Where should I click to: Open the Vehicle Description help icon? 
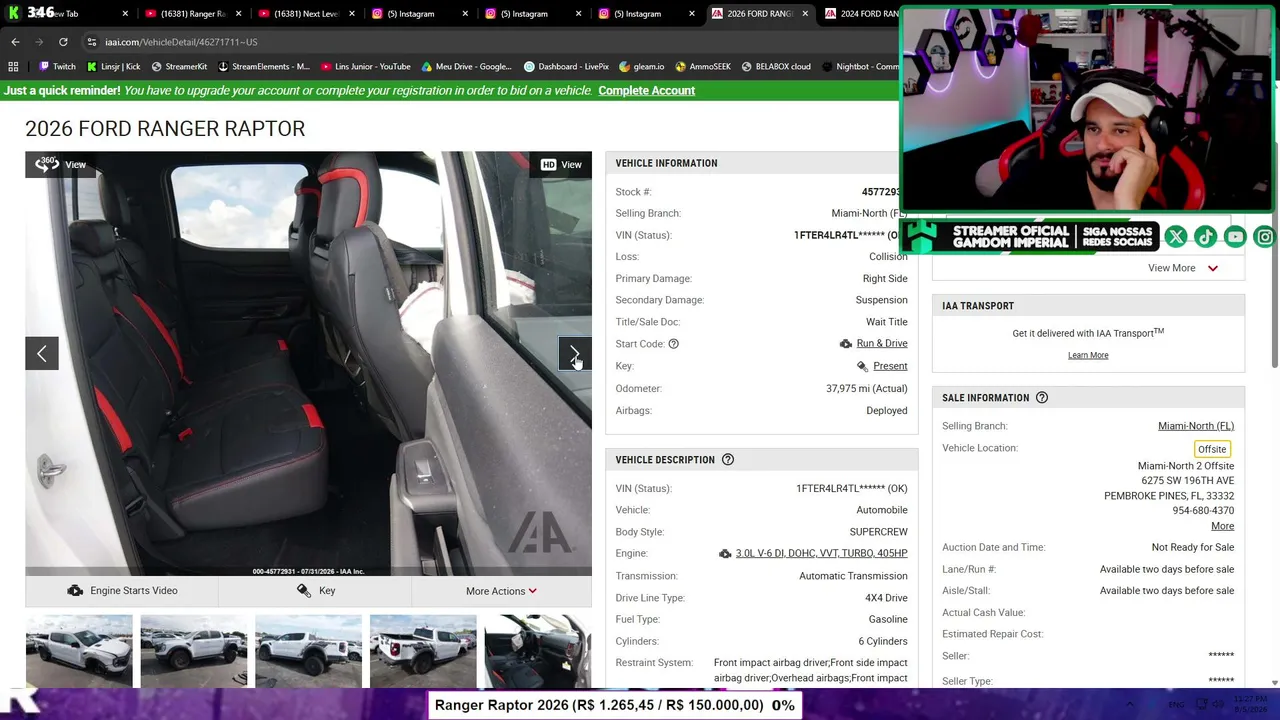(728, 460)
